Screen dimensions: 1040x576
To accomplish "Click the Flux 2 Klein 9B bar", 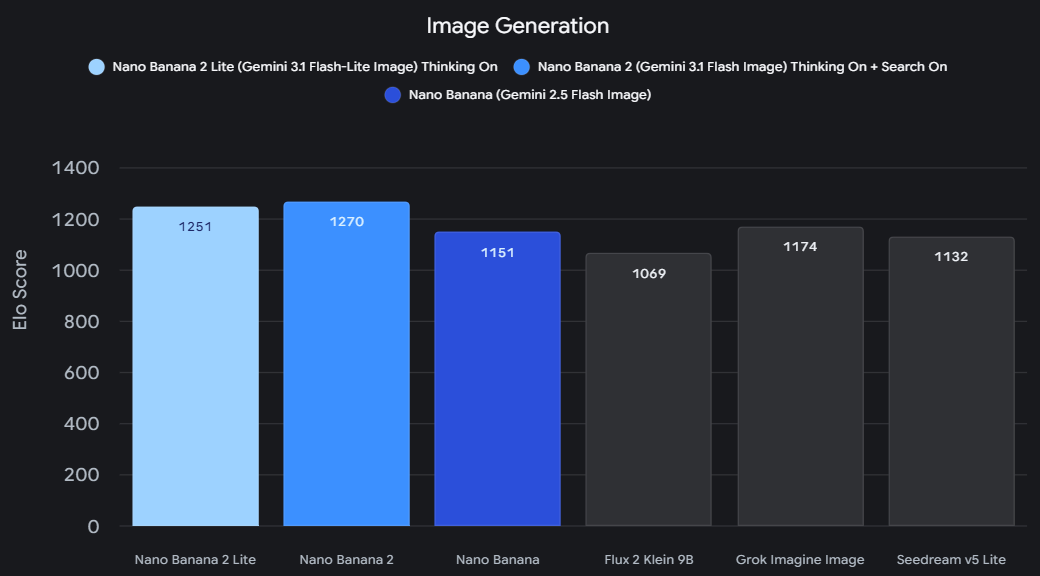I will point(649,390).
